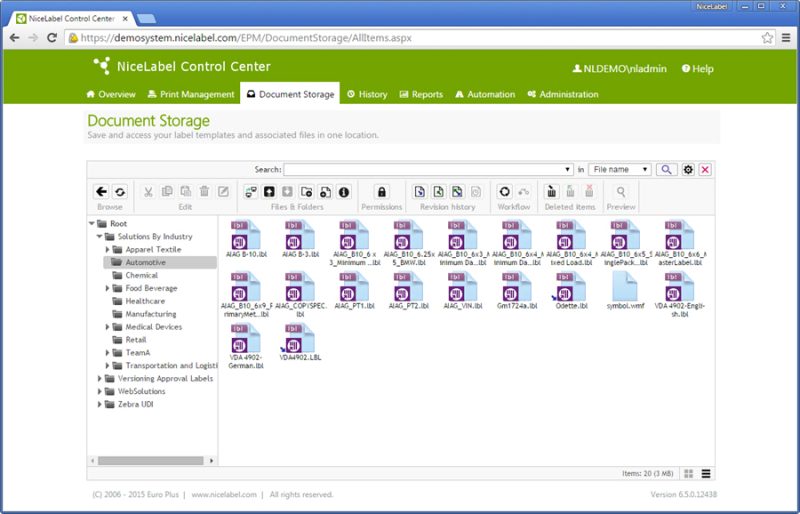
Task: Click the Back arrow in the Browse group
Action: coord(101,192)
